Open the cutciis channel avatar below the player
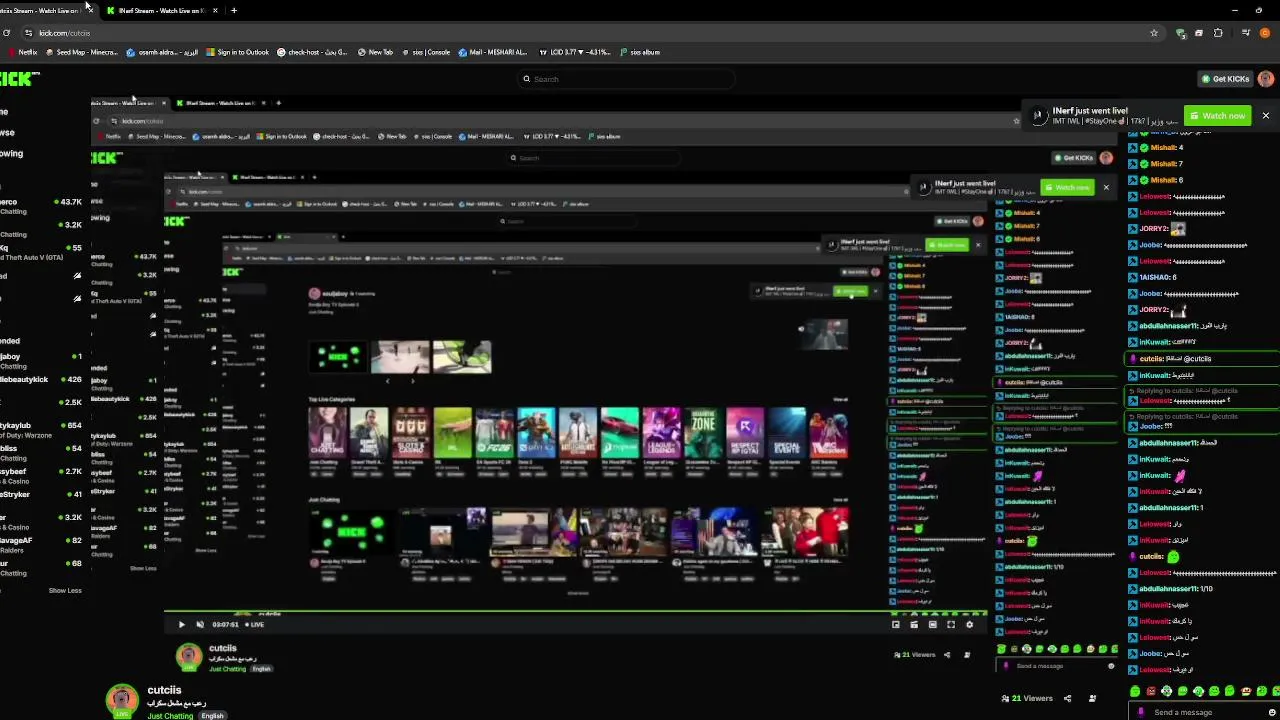Viewport: 1280px width, 720px height. tap(122, 702)
